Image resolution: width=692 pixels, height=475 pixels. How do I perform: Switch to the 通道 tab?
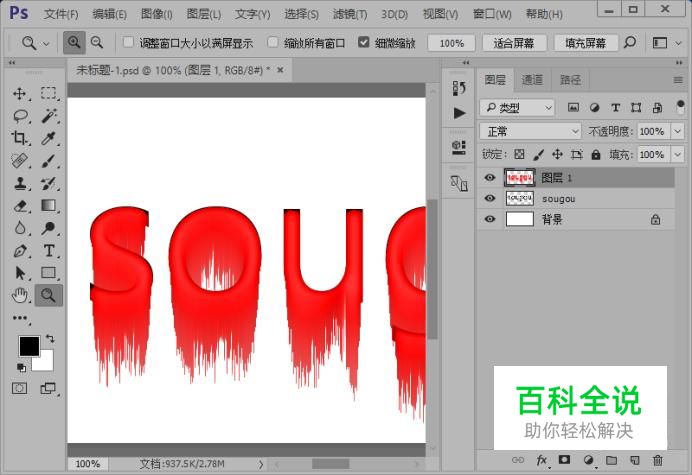[532, 80]
